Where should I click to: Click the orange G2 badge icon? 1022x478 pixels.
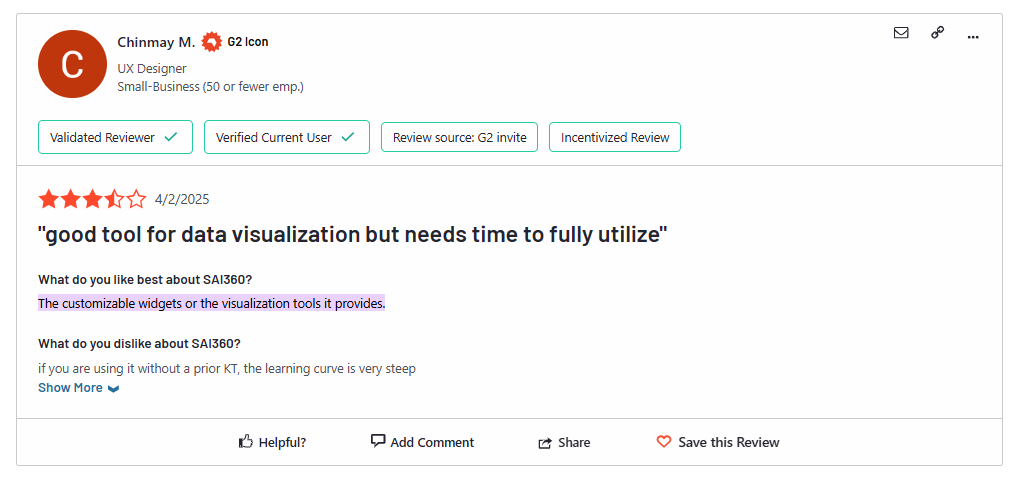click(211, 42)
